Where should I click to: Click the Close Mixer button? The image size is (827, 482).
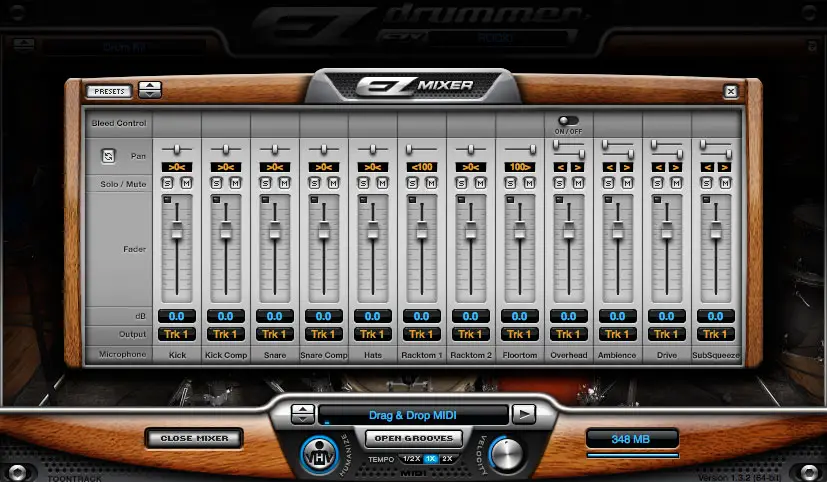click(194, 438)
